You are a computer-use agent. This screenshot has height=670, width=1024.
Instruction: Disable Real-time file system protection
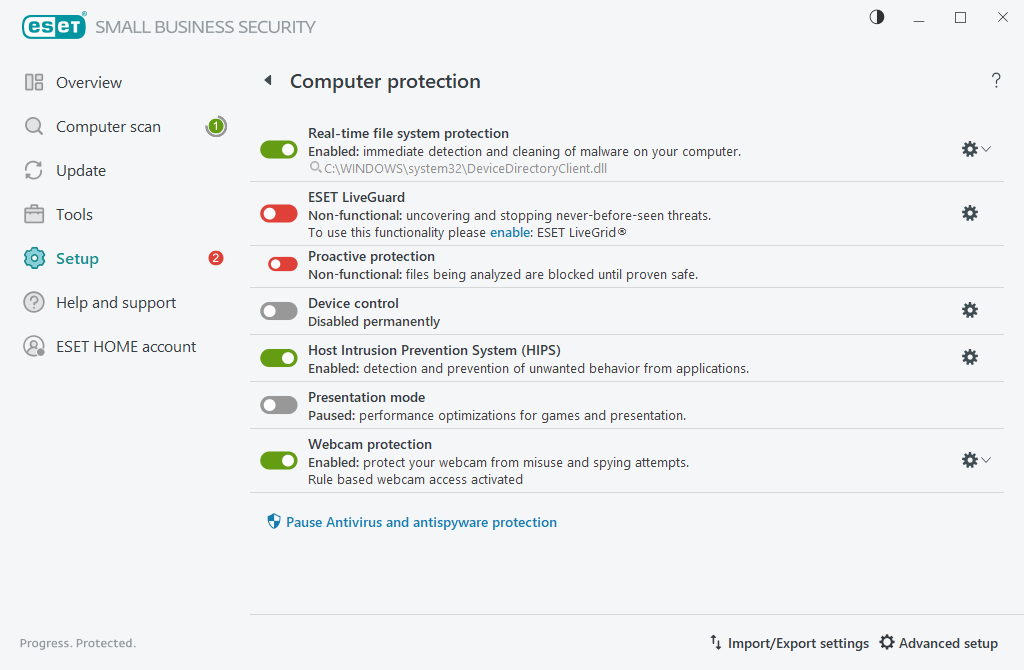tap(278, 149)
